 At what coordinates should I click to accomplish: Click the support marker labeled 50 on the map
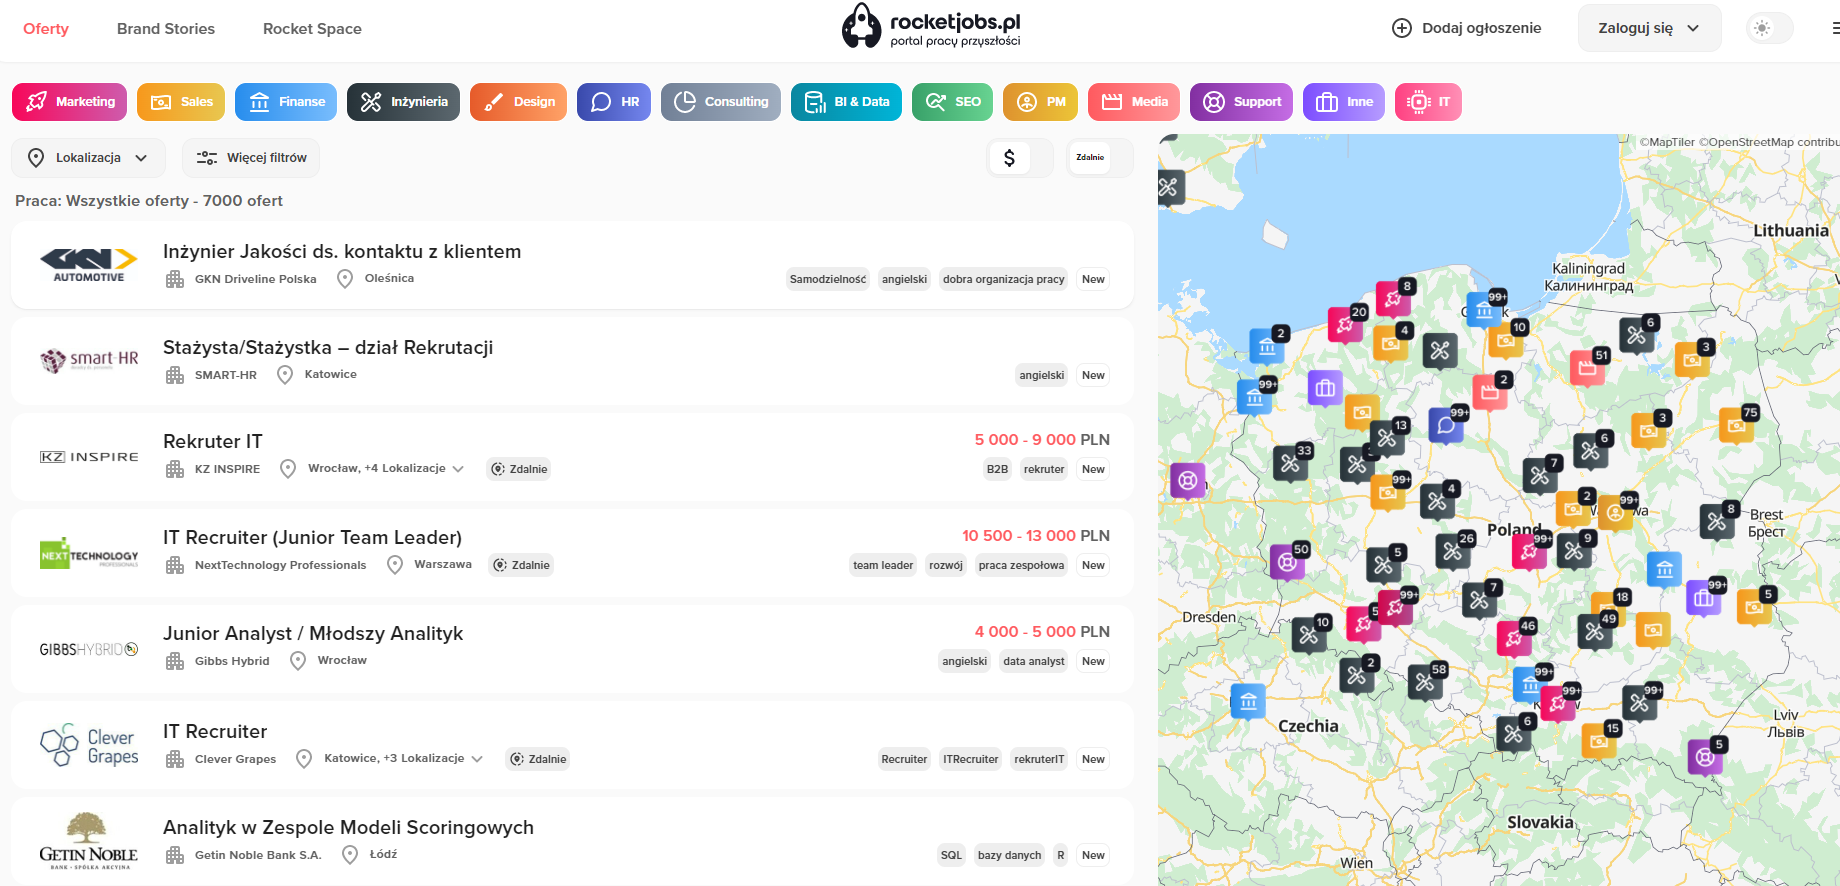point(1288,562)
